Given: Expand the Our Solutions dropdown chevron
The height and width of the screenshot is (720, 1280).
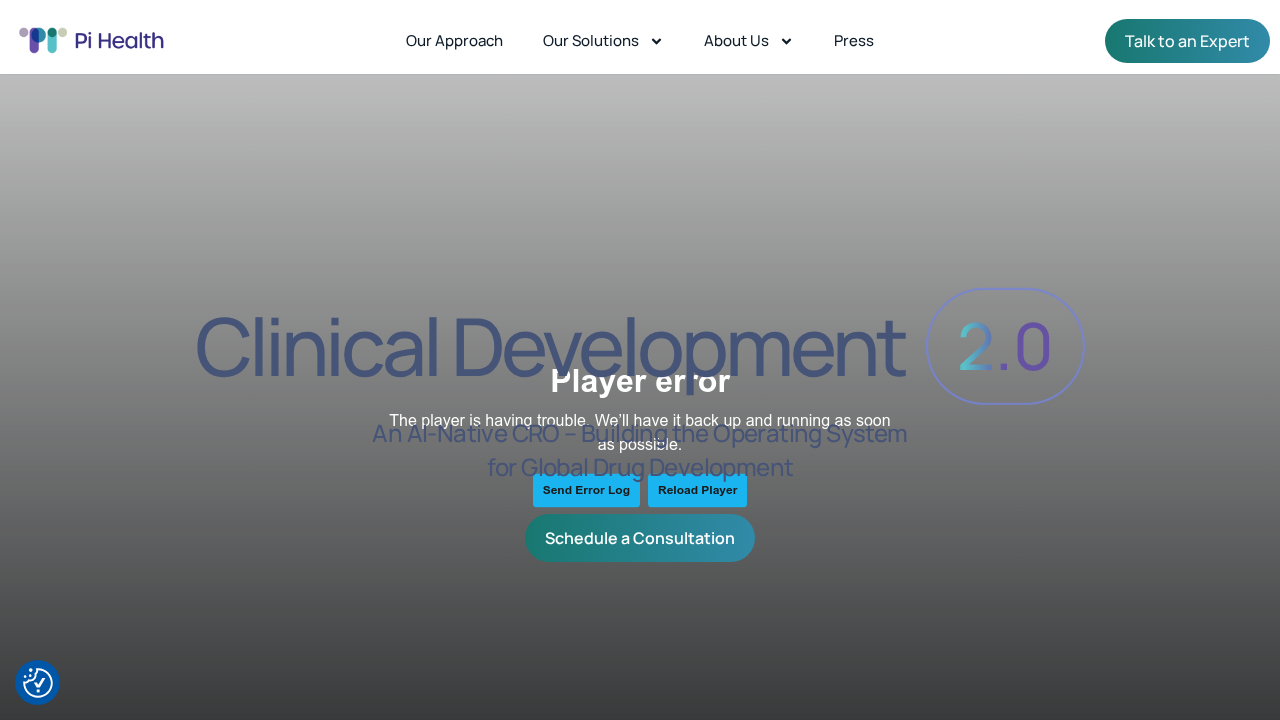Looking at the screenshot, I should 657,41.
